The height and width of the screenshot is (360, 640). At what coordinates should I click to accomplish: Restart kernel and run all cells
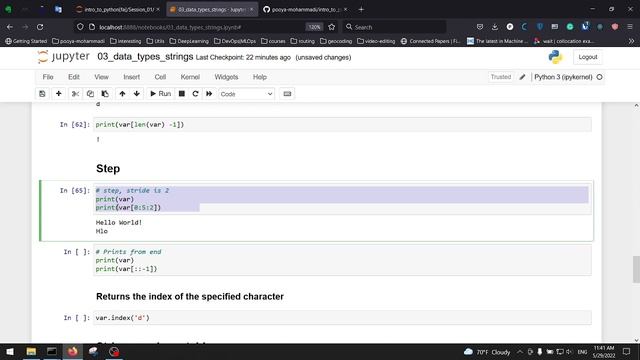point(209,94)
